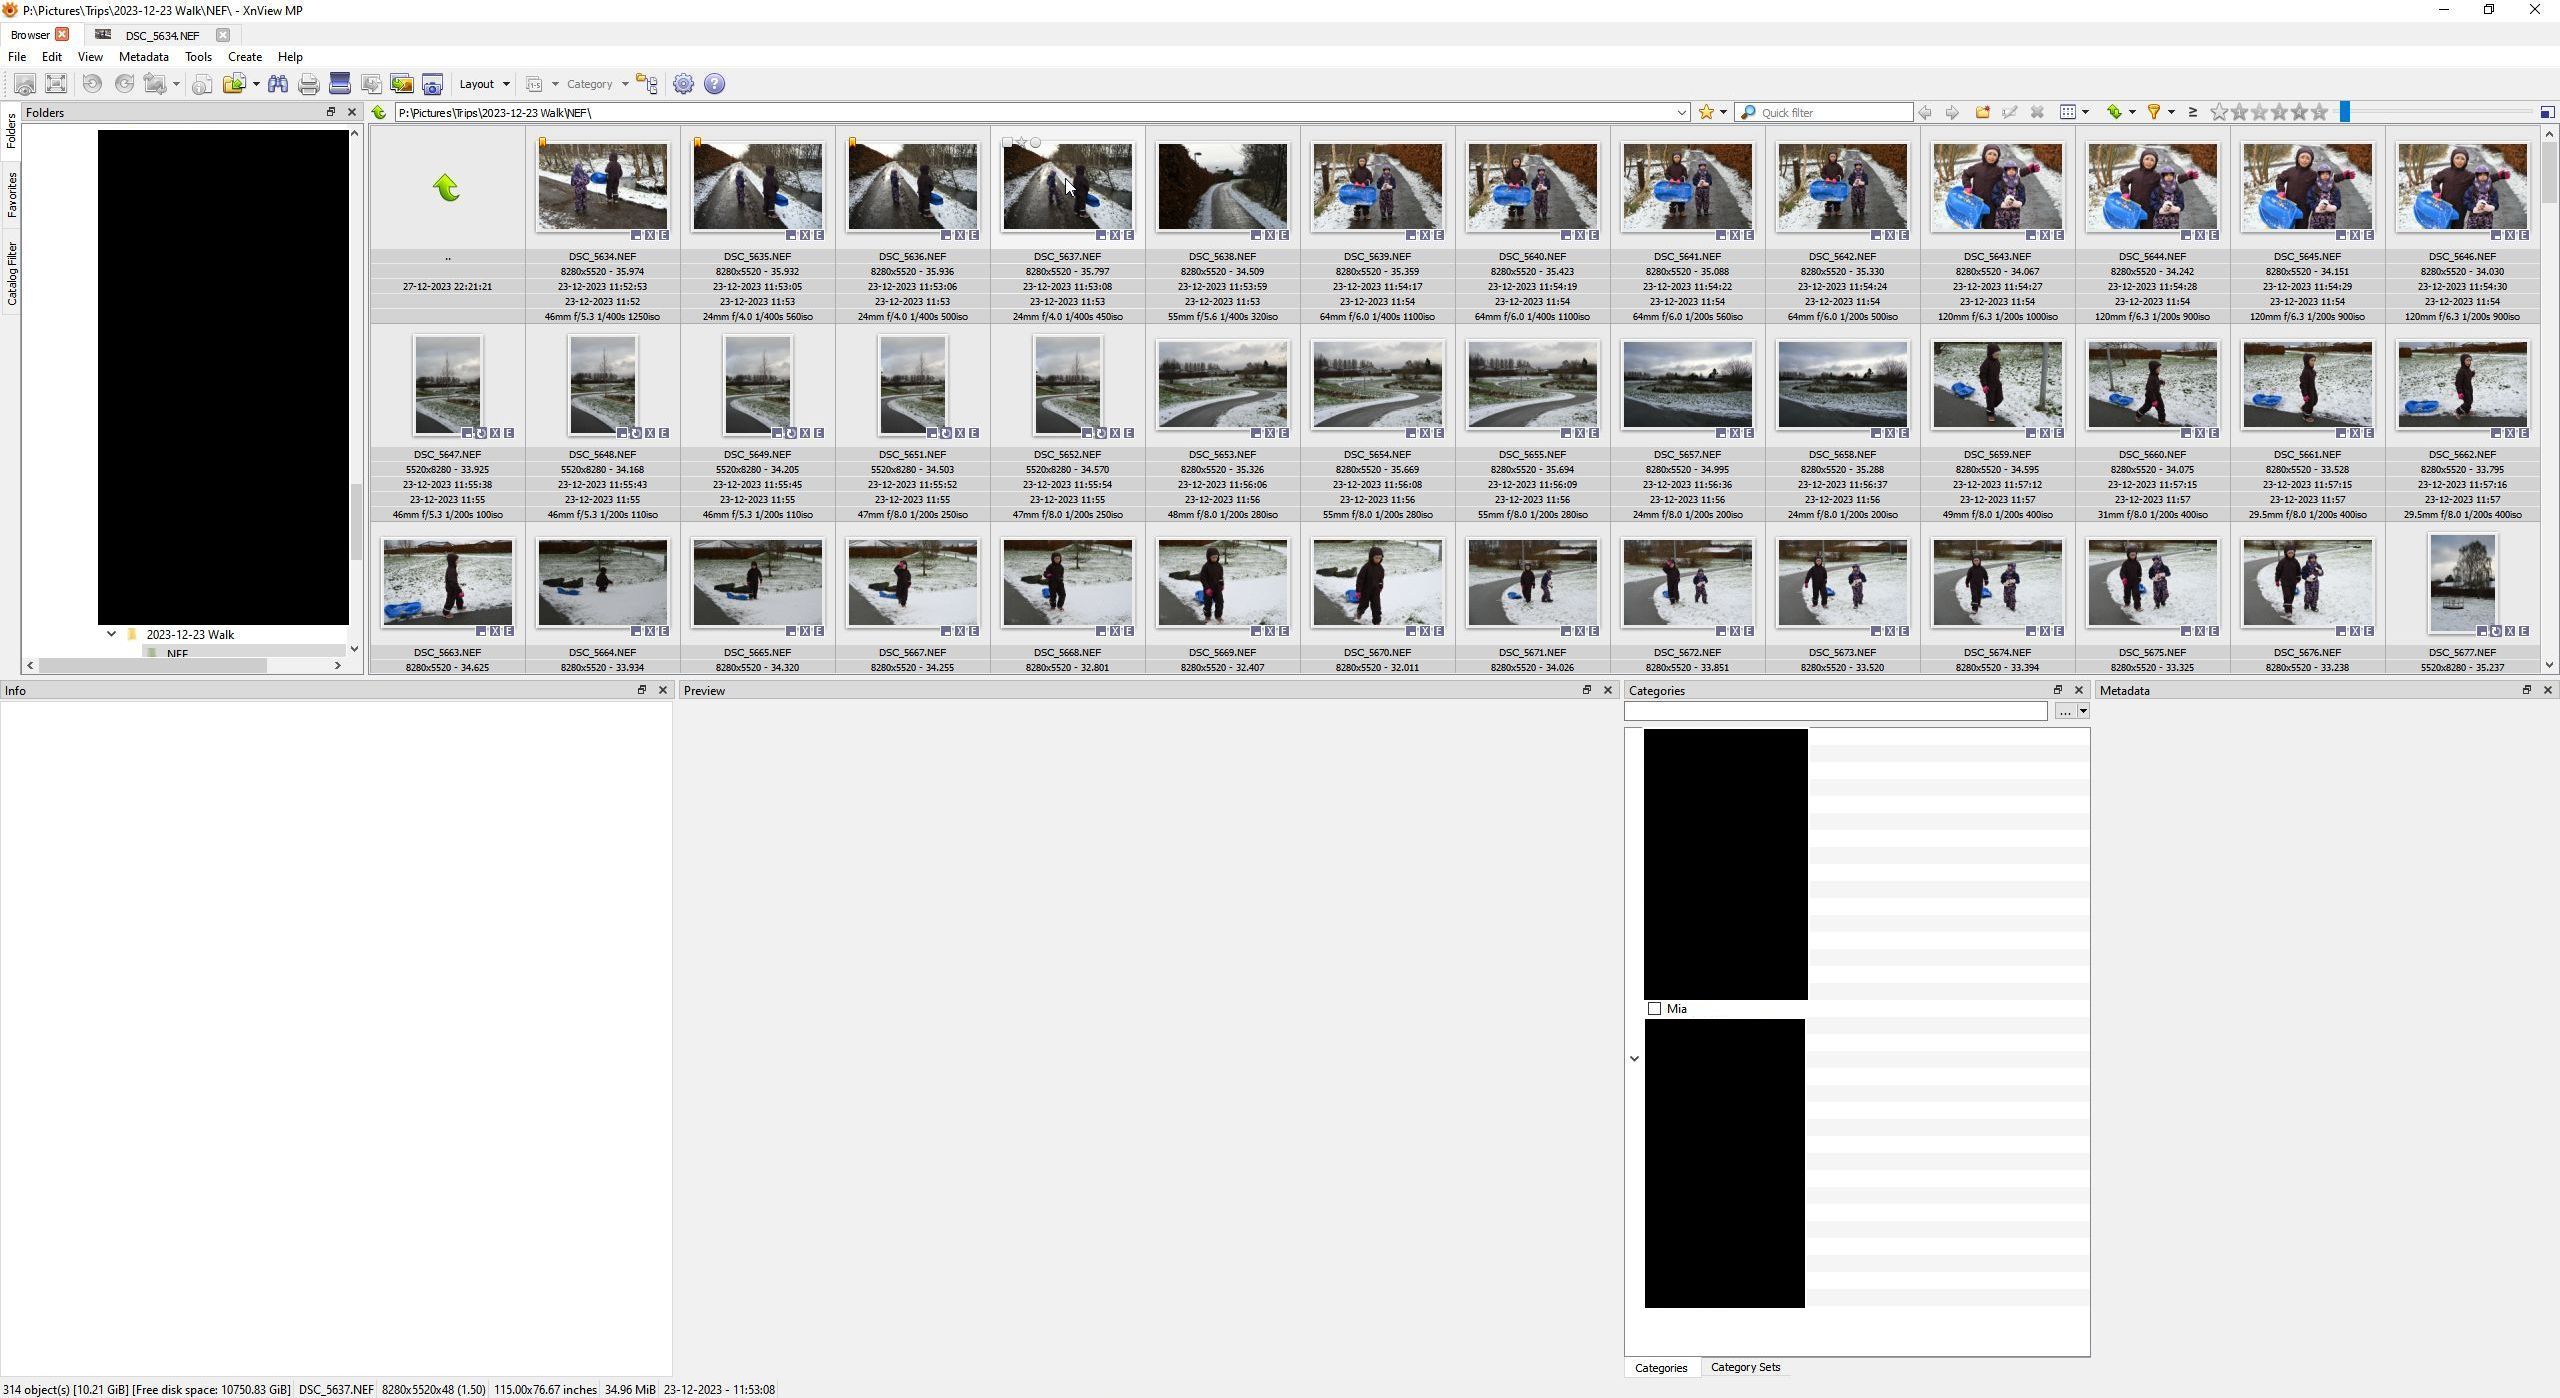
Task: Check the Mia category checkbox
Action: click(1654, 1009)
